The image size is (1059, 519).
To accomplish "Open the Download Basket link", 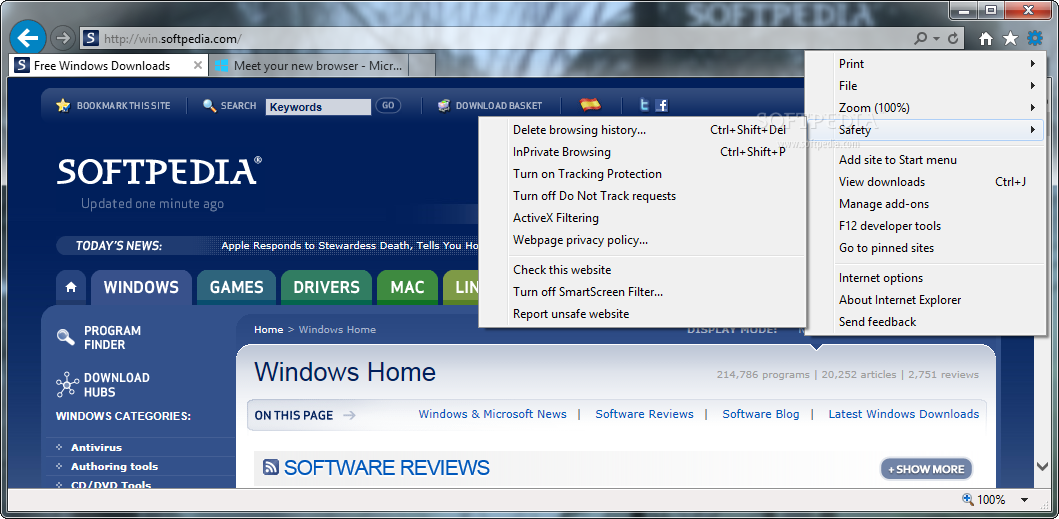I will [x=499, y=106].
